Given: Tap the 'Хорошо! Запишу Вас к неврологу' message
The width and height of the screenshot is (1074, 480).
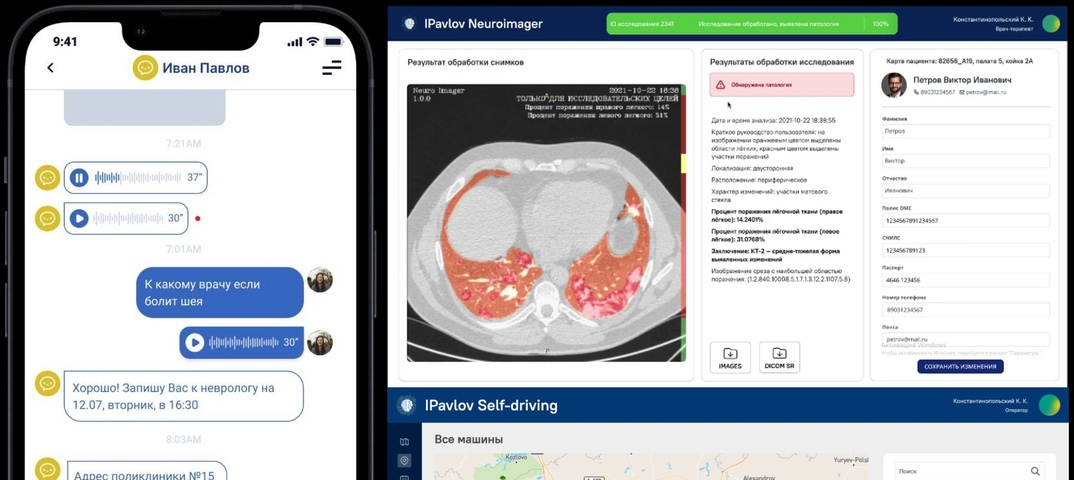Looking at the screenshot, I should 184,396.
